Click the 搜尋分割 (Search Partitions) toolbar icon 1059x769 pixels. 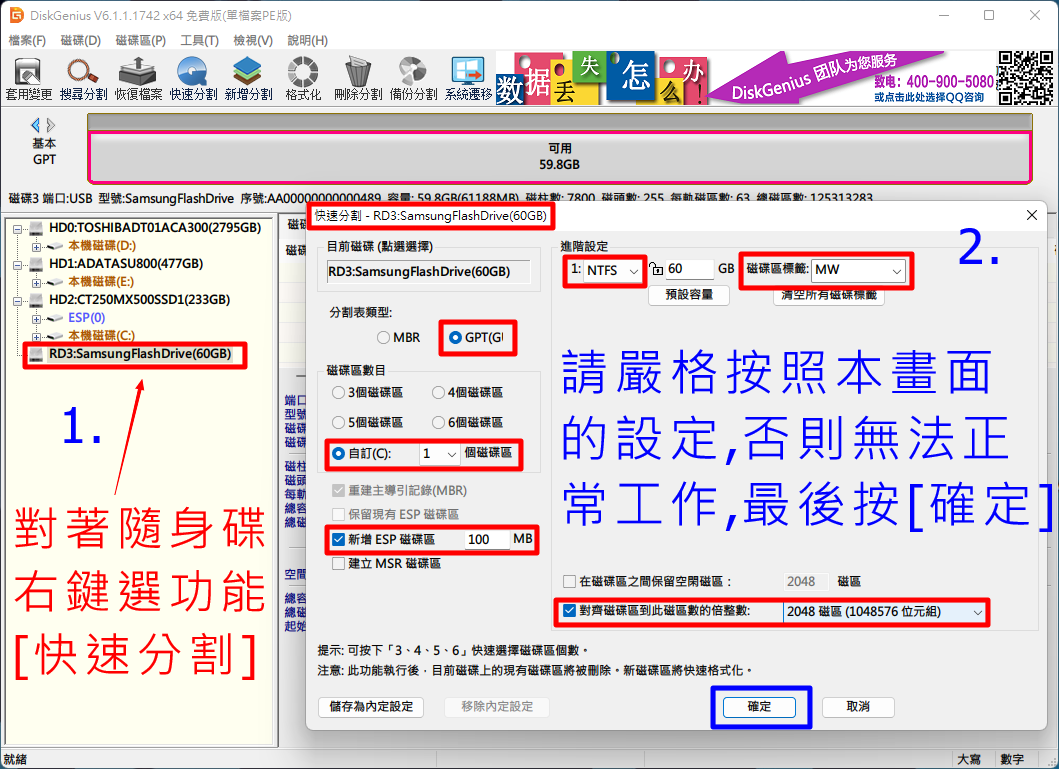coord(83,78)
